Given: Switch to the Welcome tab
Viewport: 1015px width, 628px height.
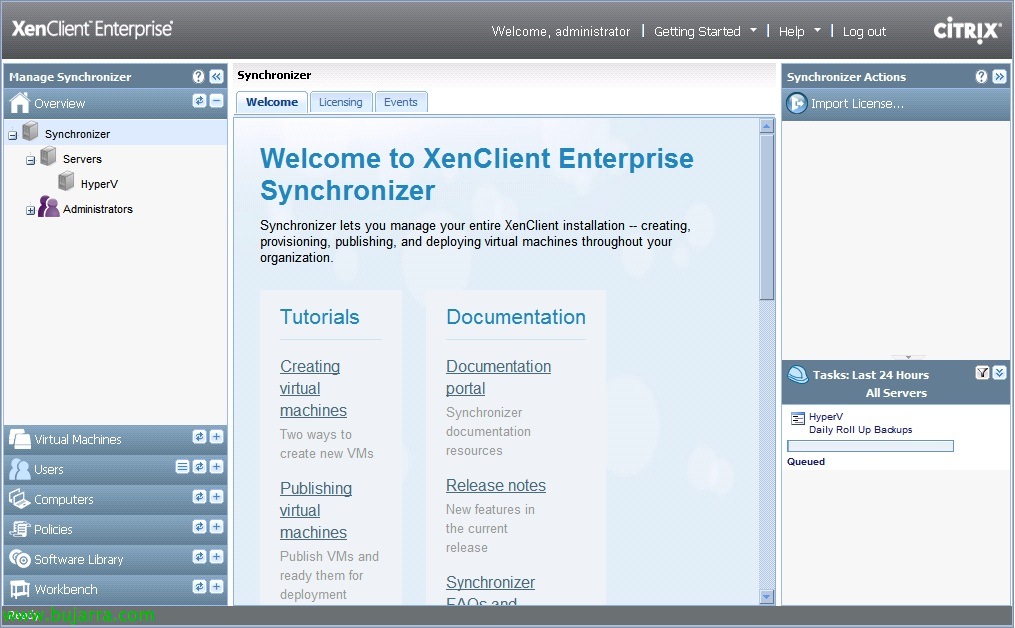Looking at the screenshot, I should pyautogui.click(x=272, y=102).
